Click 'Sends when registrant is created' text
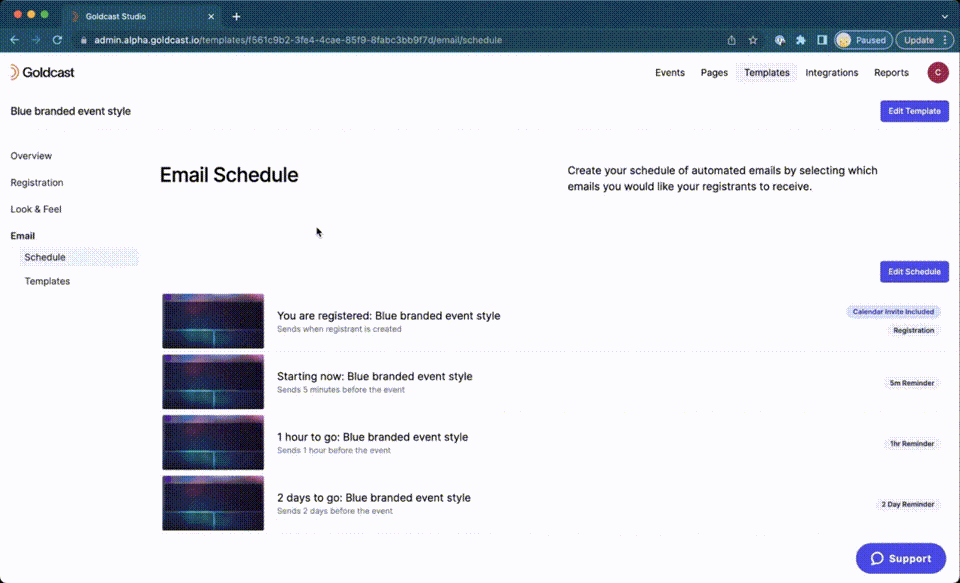Screen dimensions: 960x583 click(x=339, y=329)
